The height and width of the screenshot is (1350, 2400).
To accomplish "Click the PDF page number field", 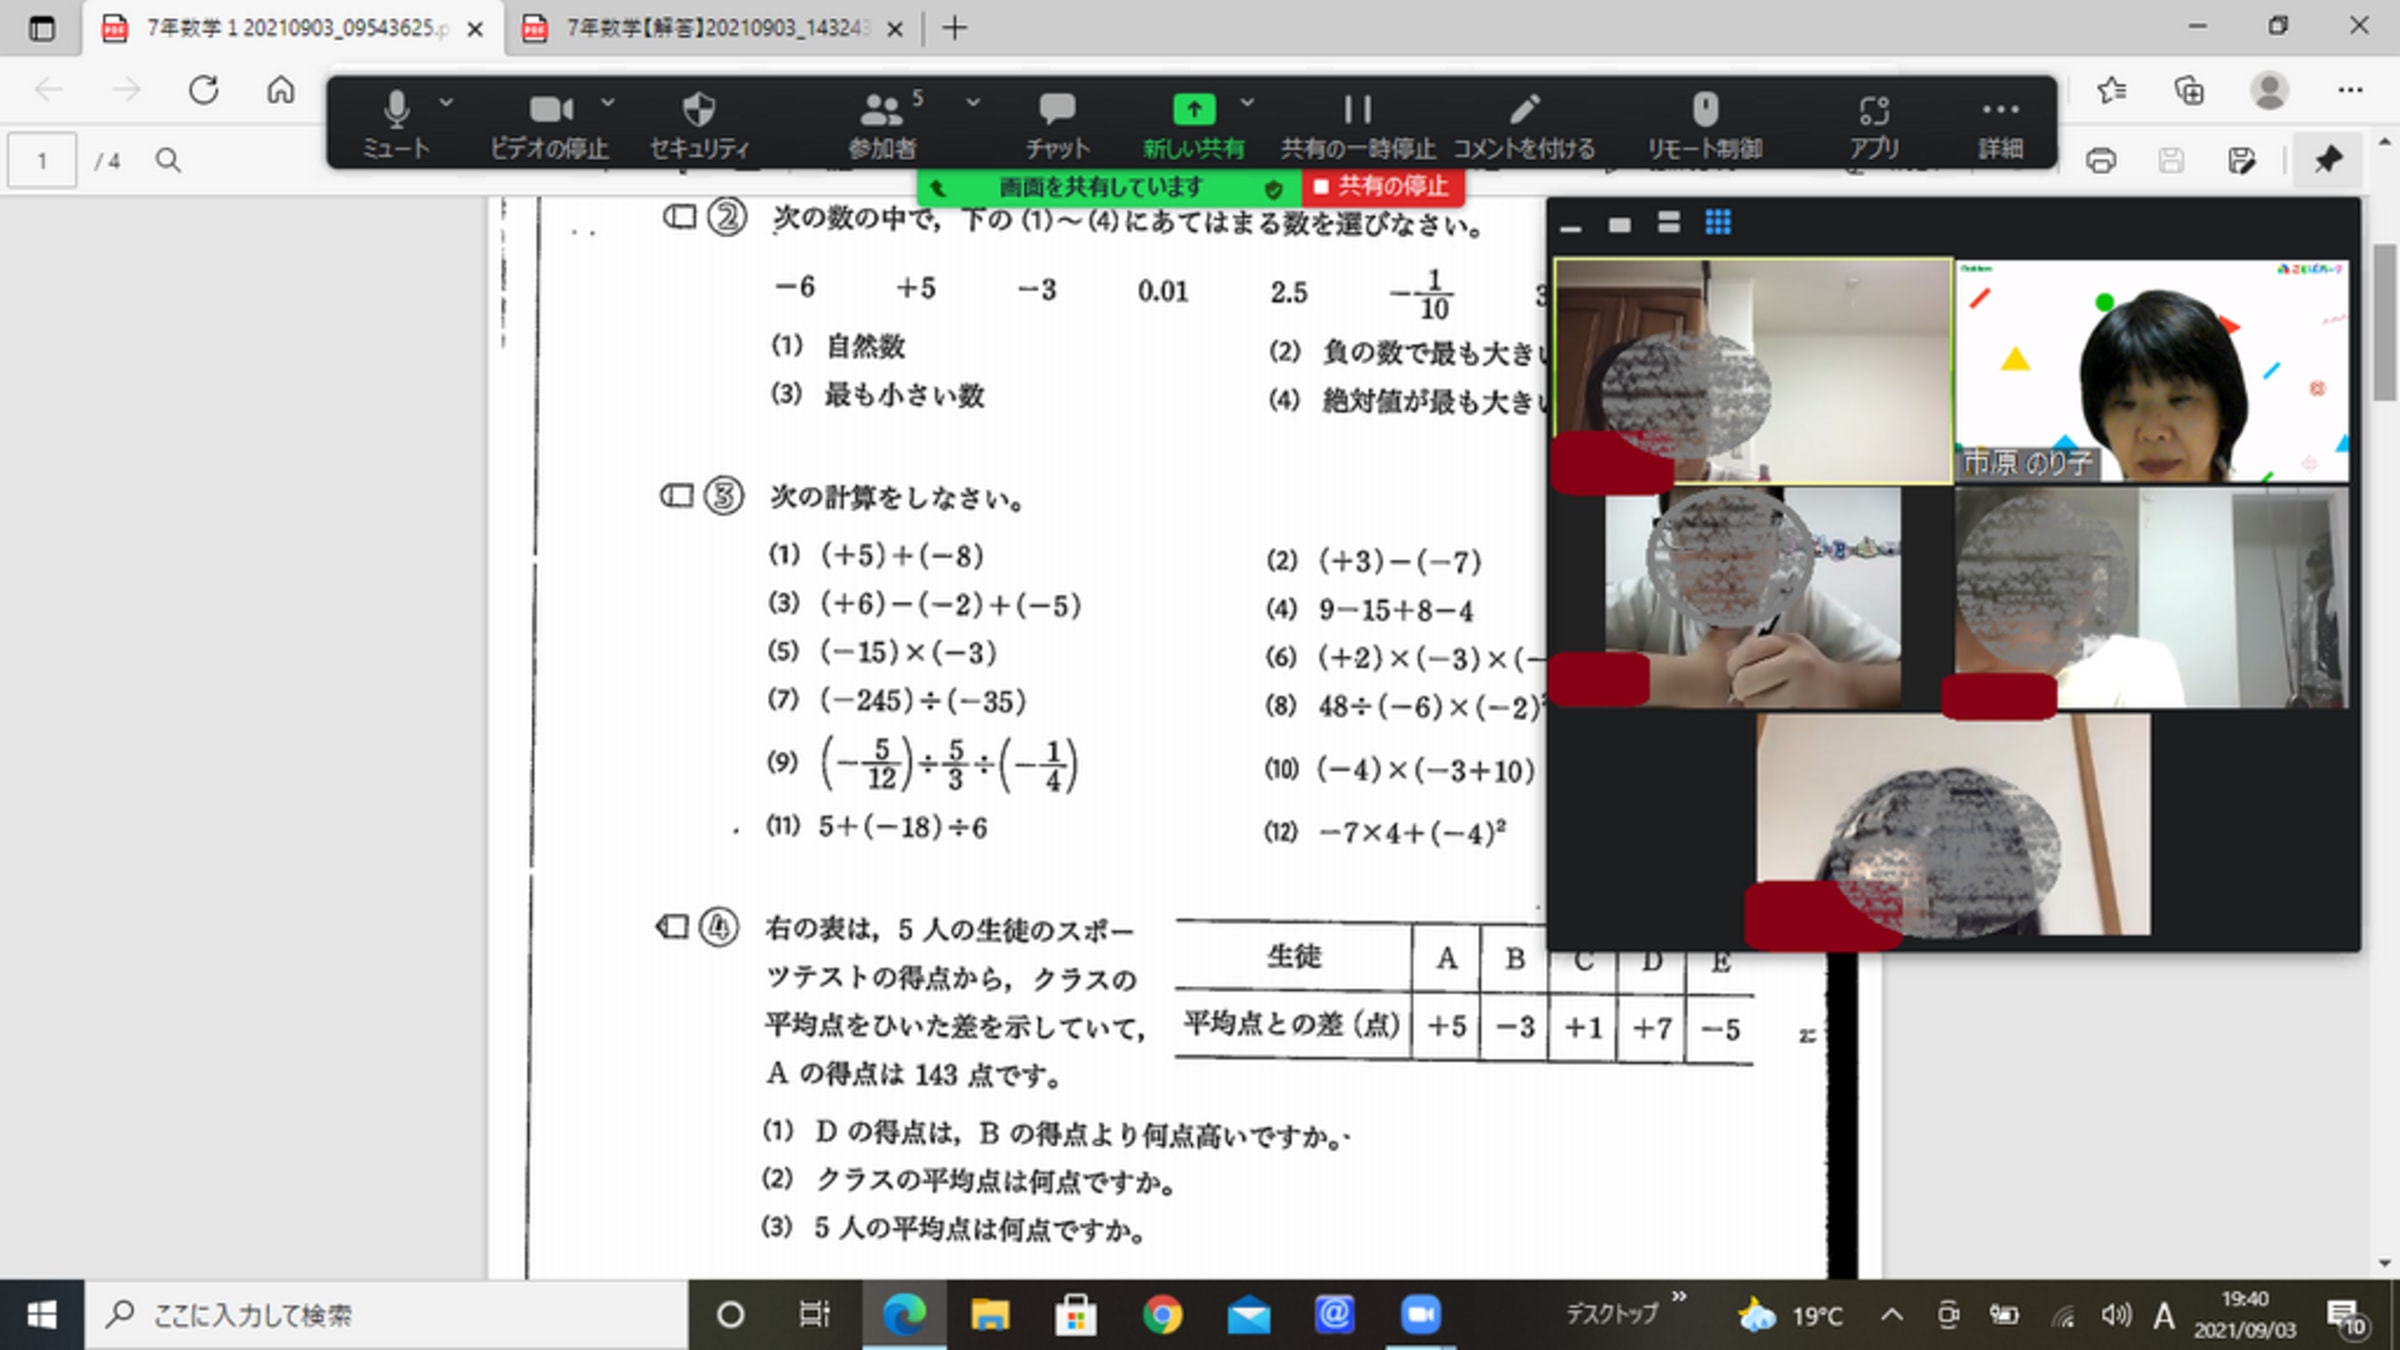I will pyautogui.click(x=42, y=160).
